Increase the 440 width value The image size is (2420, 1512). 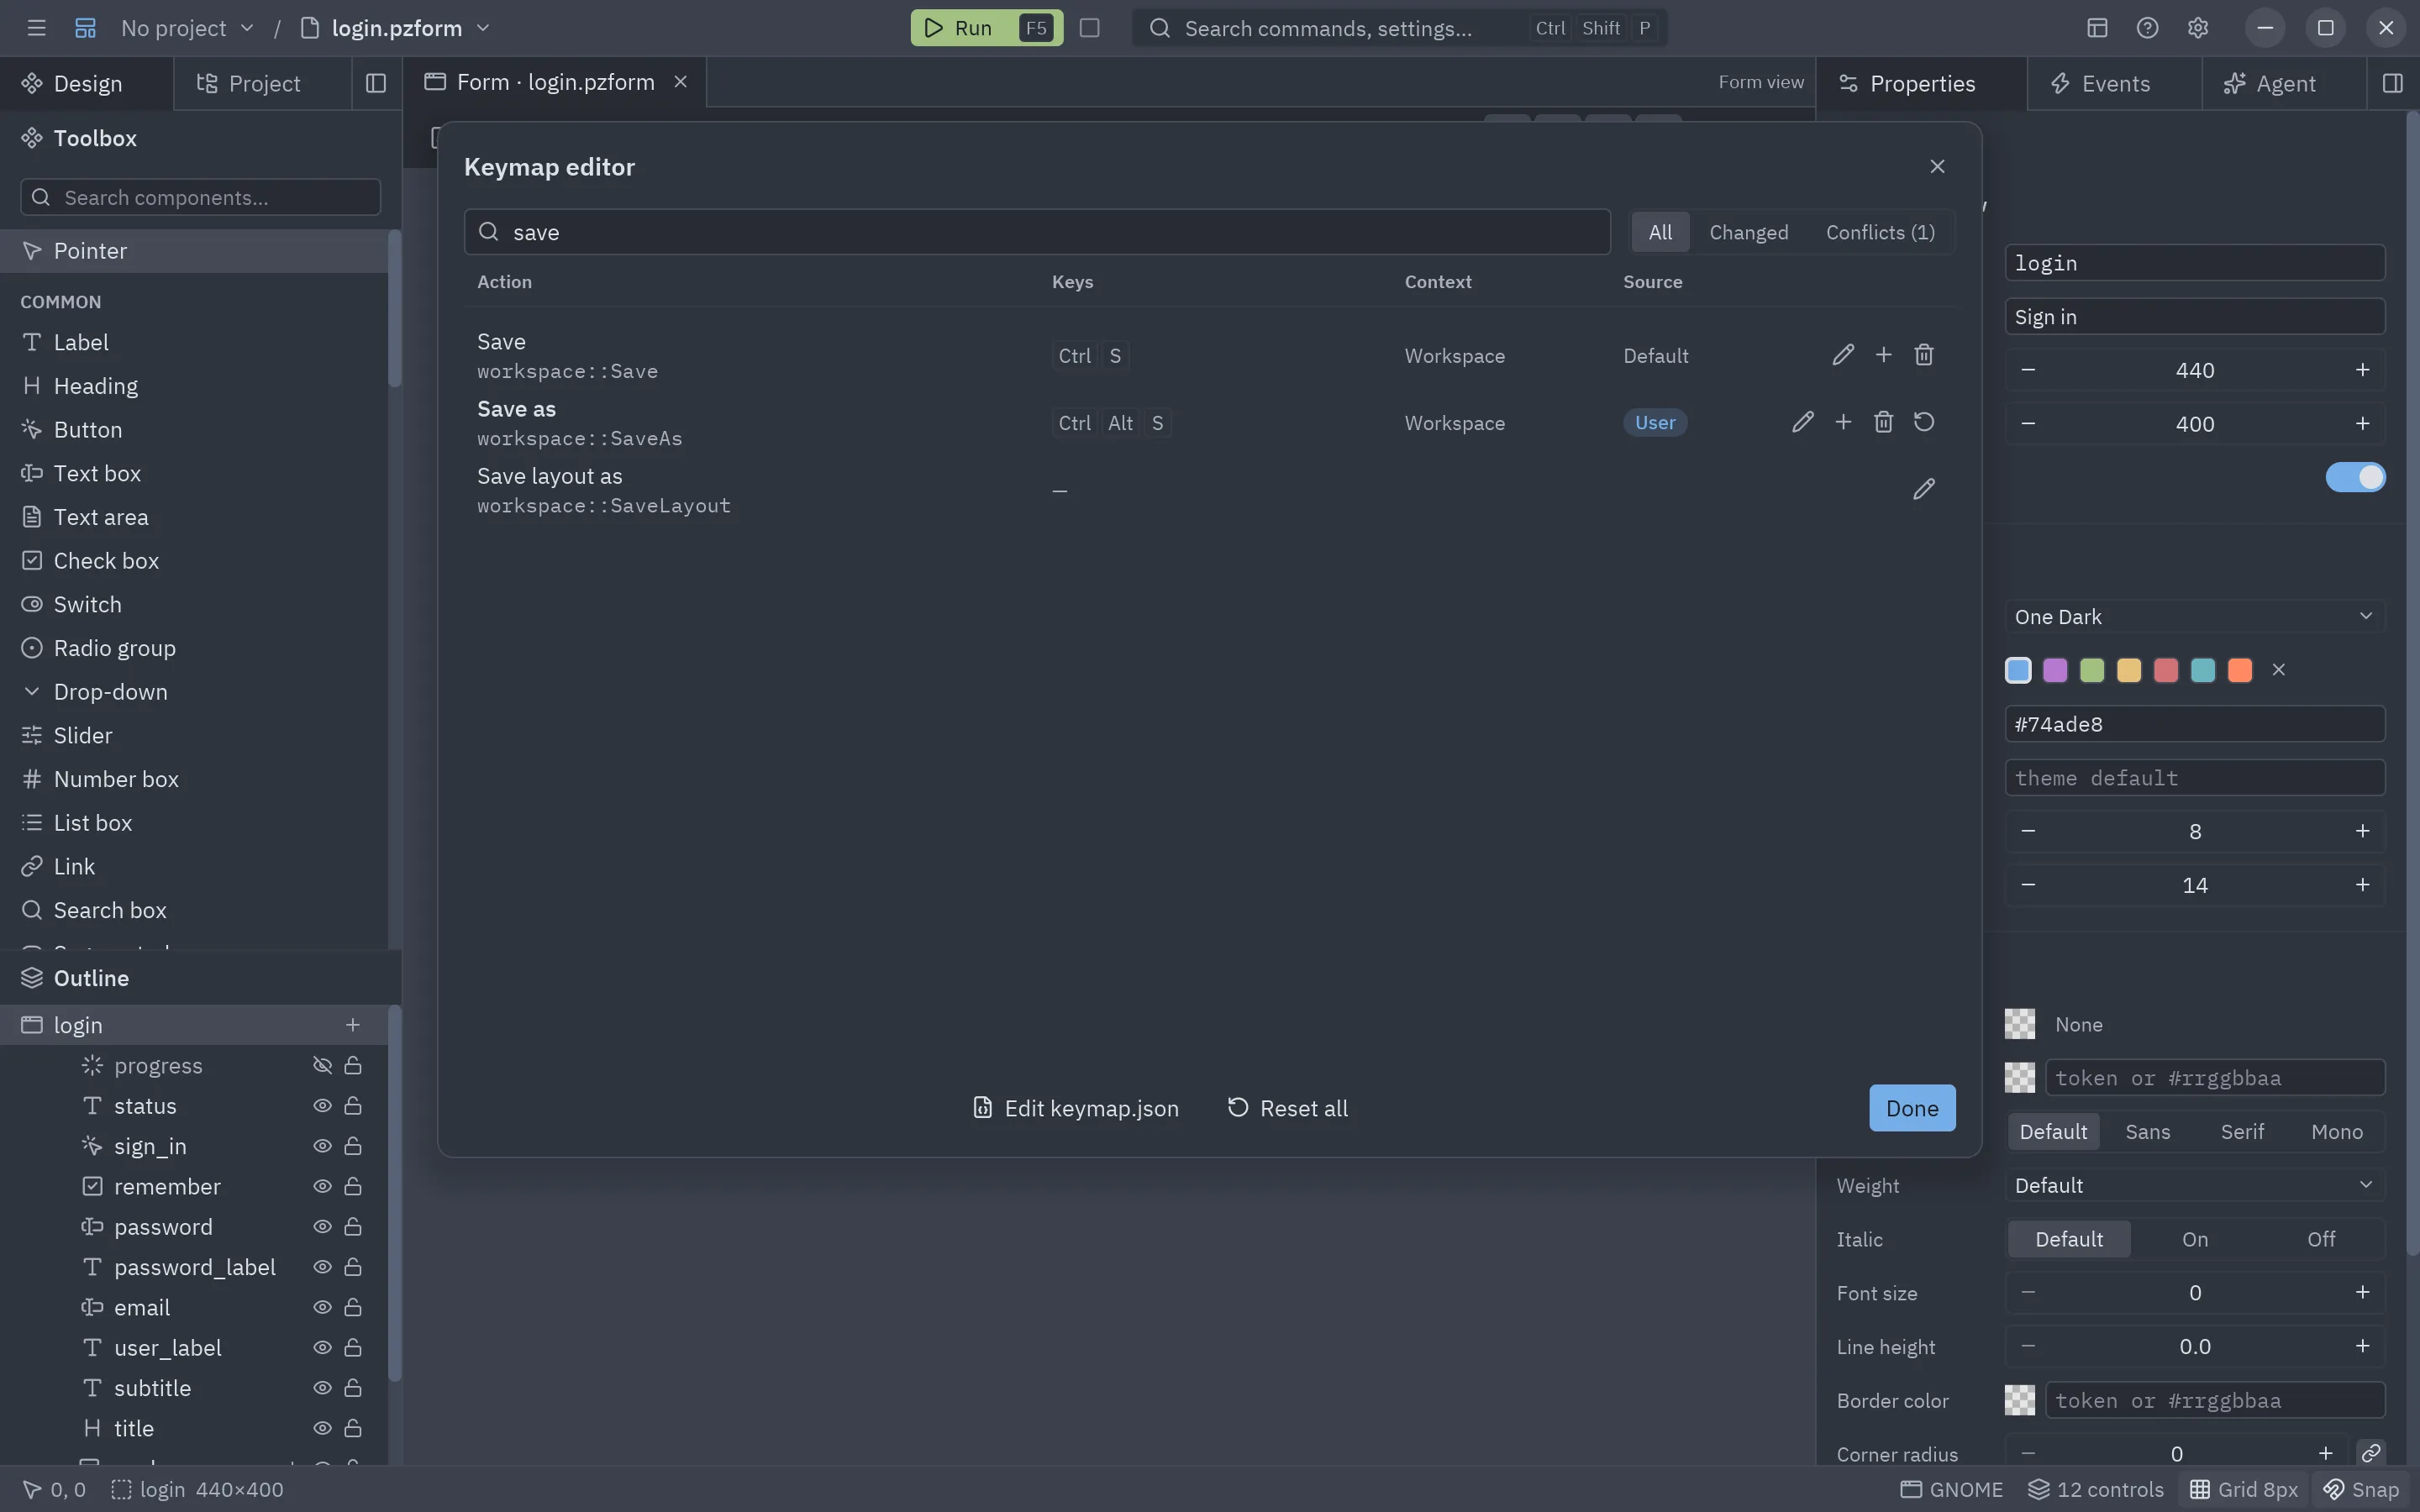tap(2362, 370)
